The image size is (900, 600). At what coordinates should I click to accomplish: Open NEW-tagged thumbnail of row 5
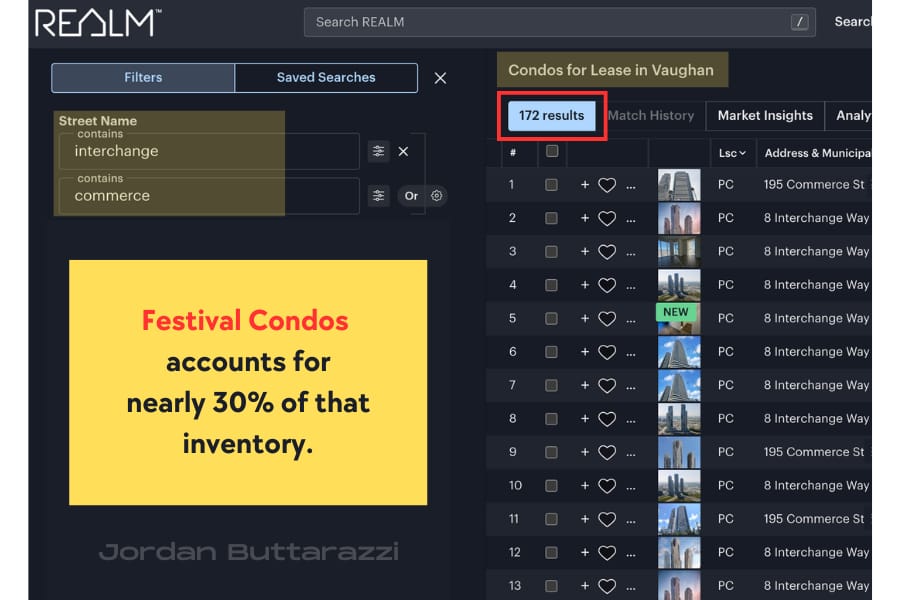(x=679, y=319)
